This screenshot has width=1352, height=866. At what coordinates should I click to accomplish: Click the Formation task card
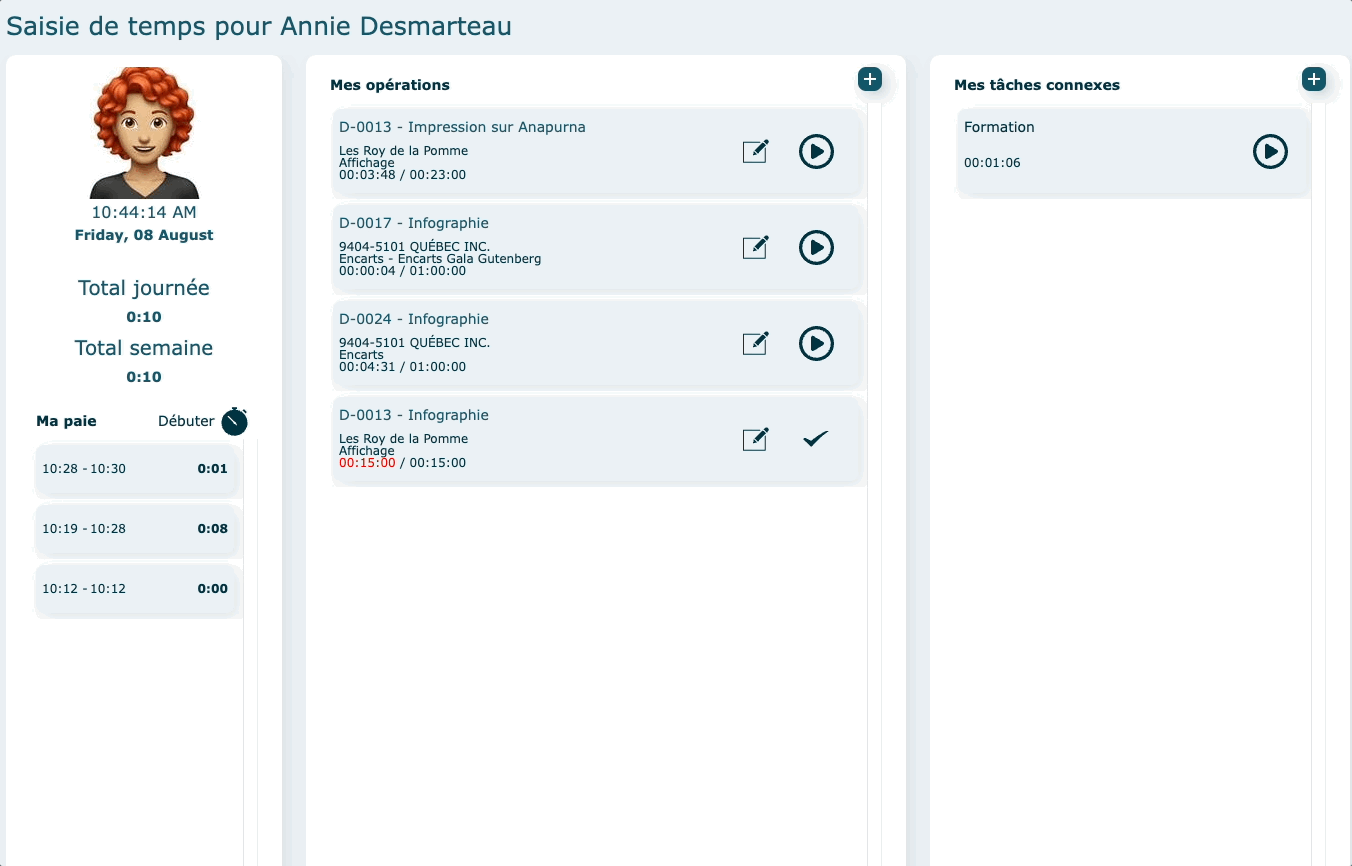click(x=1100, y=150)
